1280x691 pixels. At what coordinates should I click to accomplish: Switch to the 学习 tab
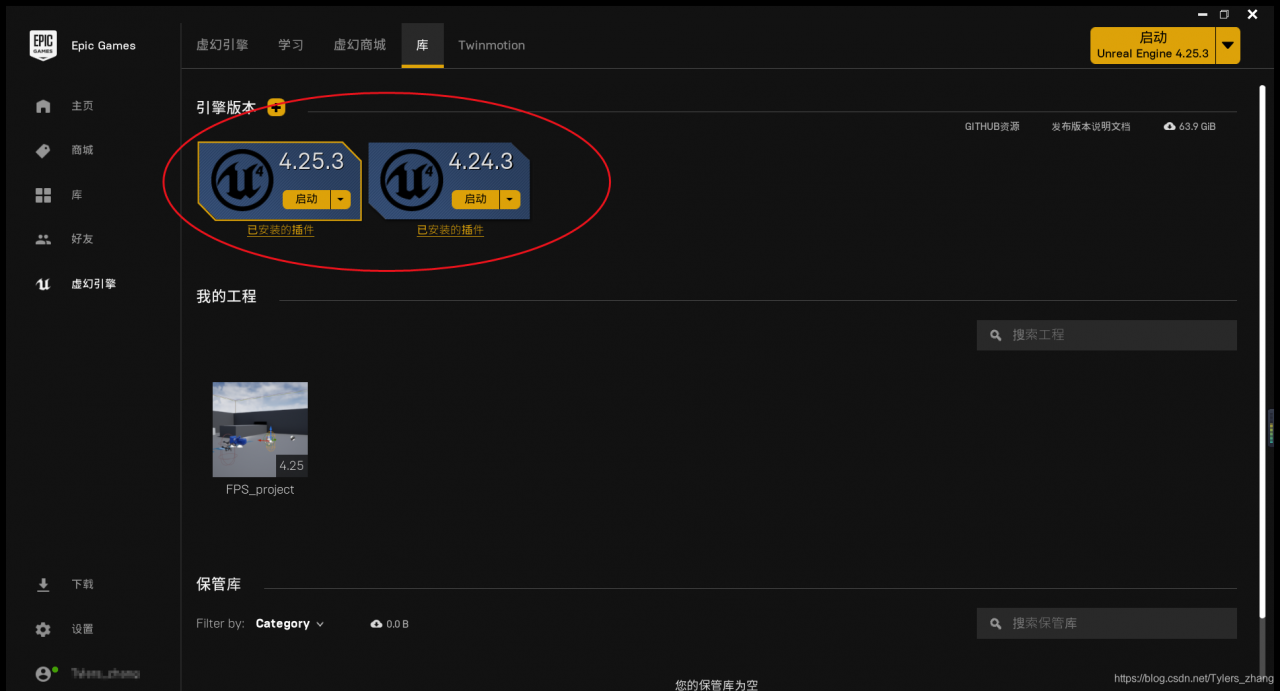point(291,45)
